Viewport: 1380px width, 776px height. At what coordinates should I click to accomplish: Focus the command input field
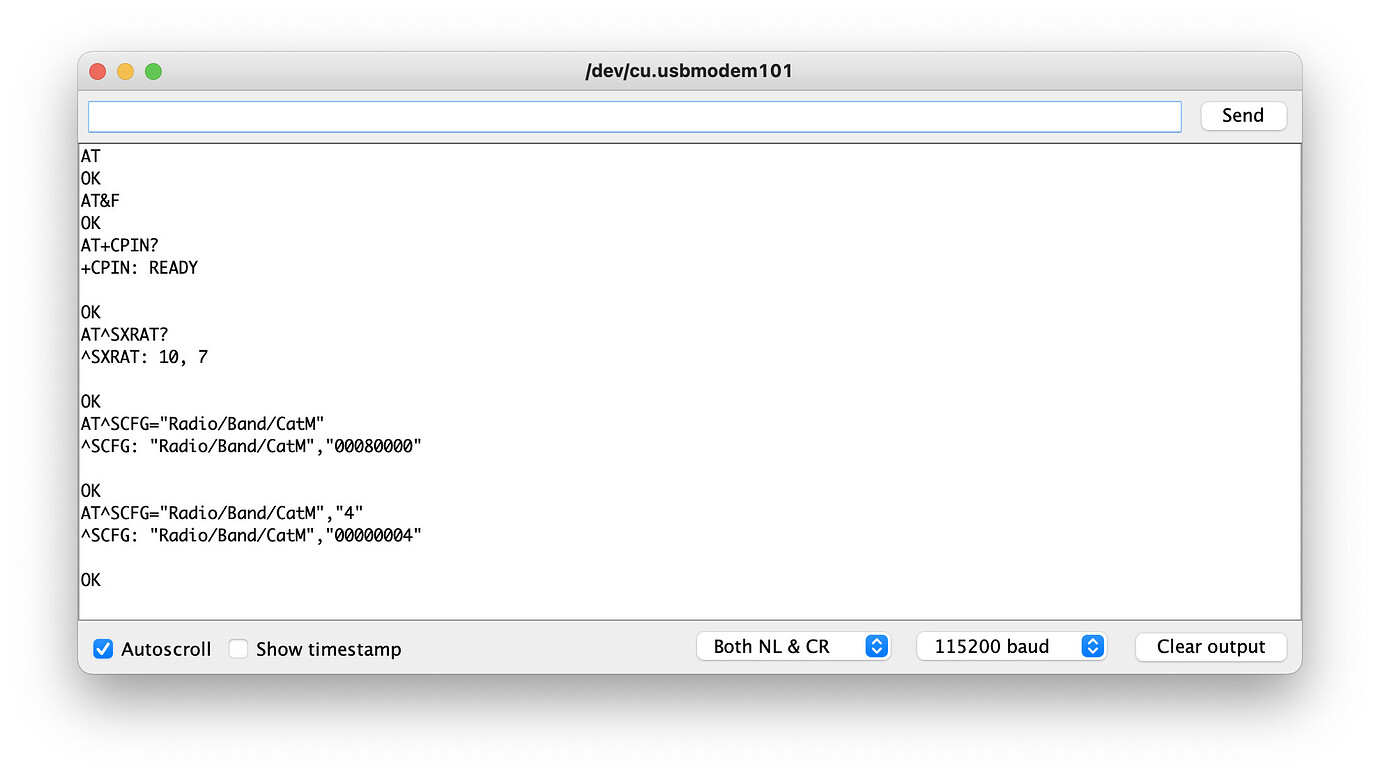[635, 116]
